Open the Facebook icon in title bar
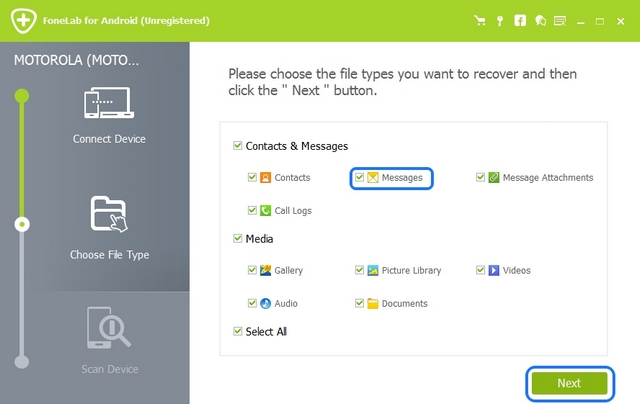This screenshot has width=640, height=404. click(520, 21)
